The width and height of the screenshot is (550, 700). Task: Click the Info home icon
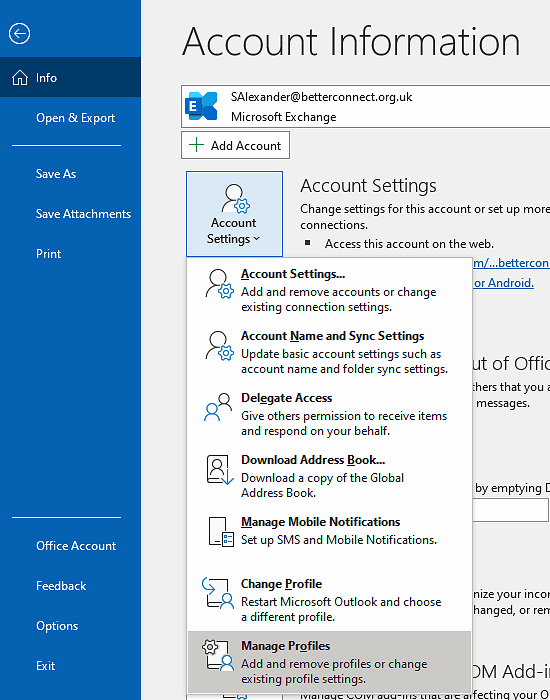[x=20, y=78]
